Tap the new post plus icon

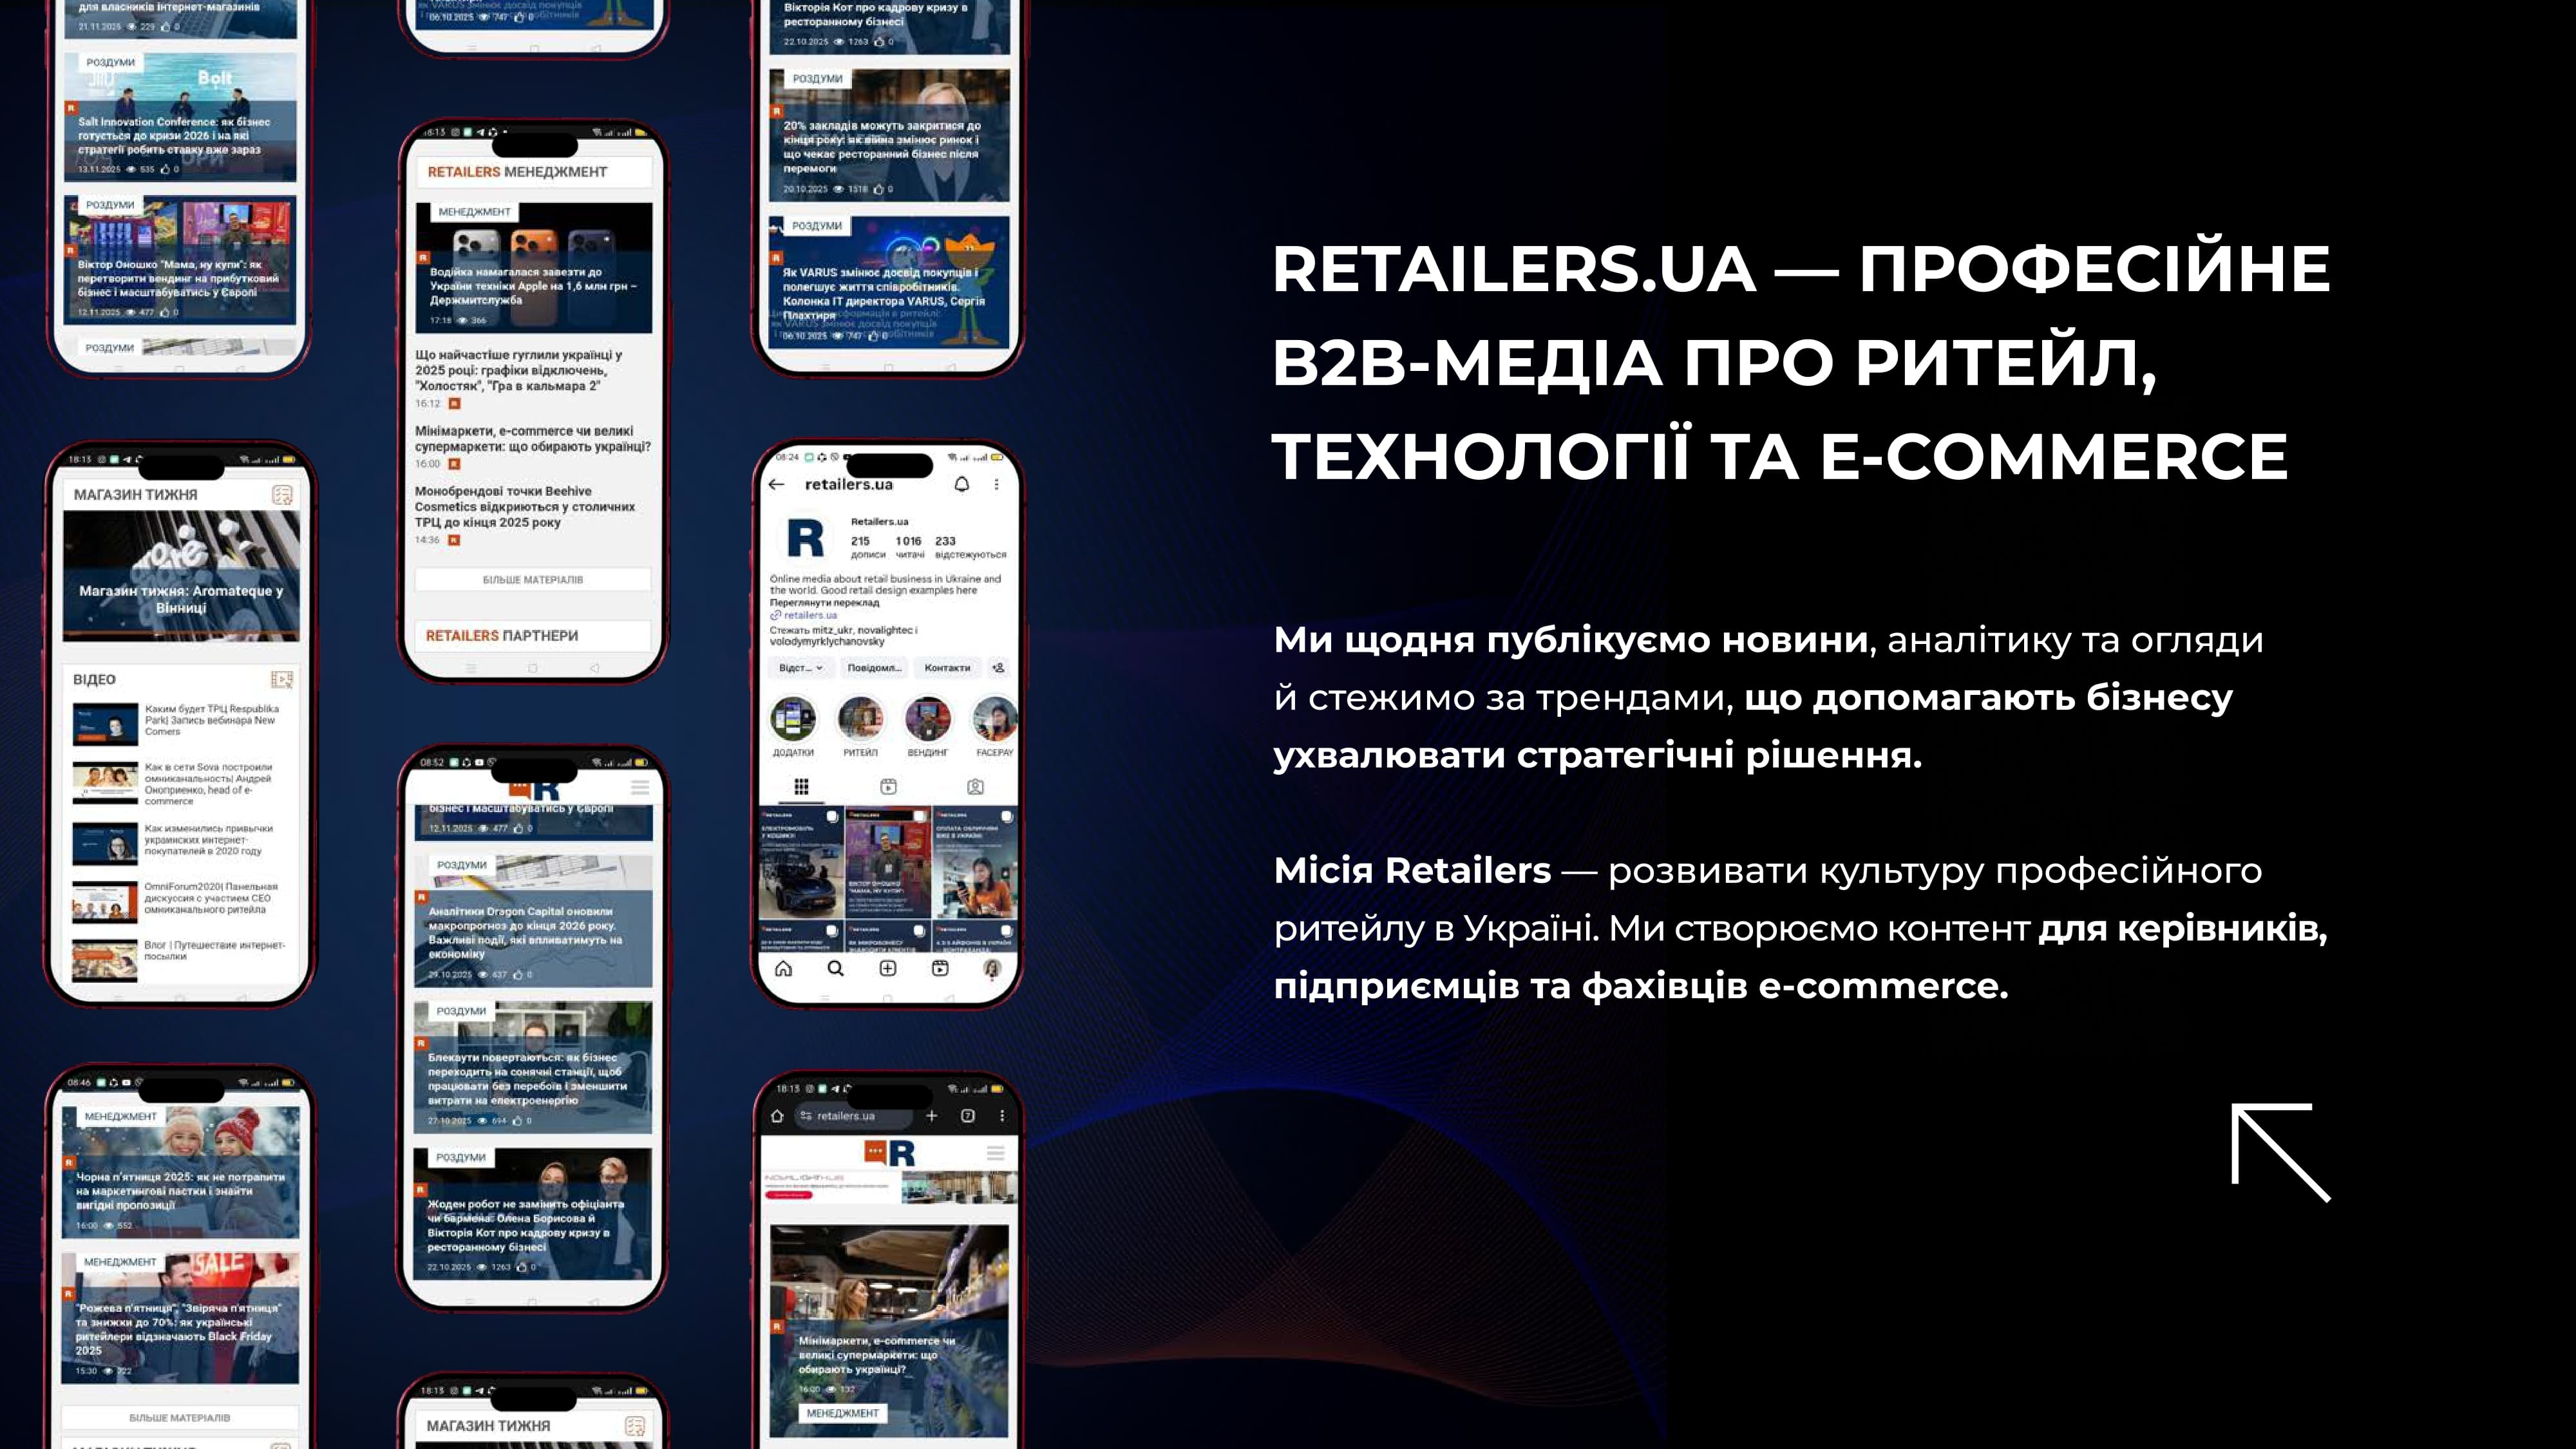pyautogui.click(x=888, y=968)
